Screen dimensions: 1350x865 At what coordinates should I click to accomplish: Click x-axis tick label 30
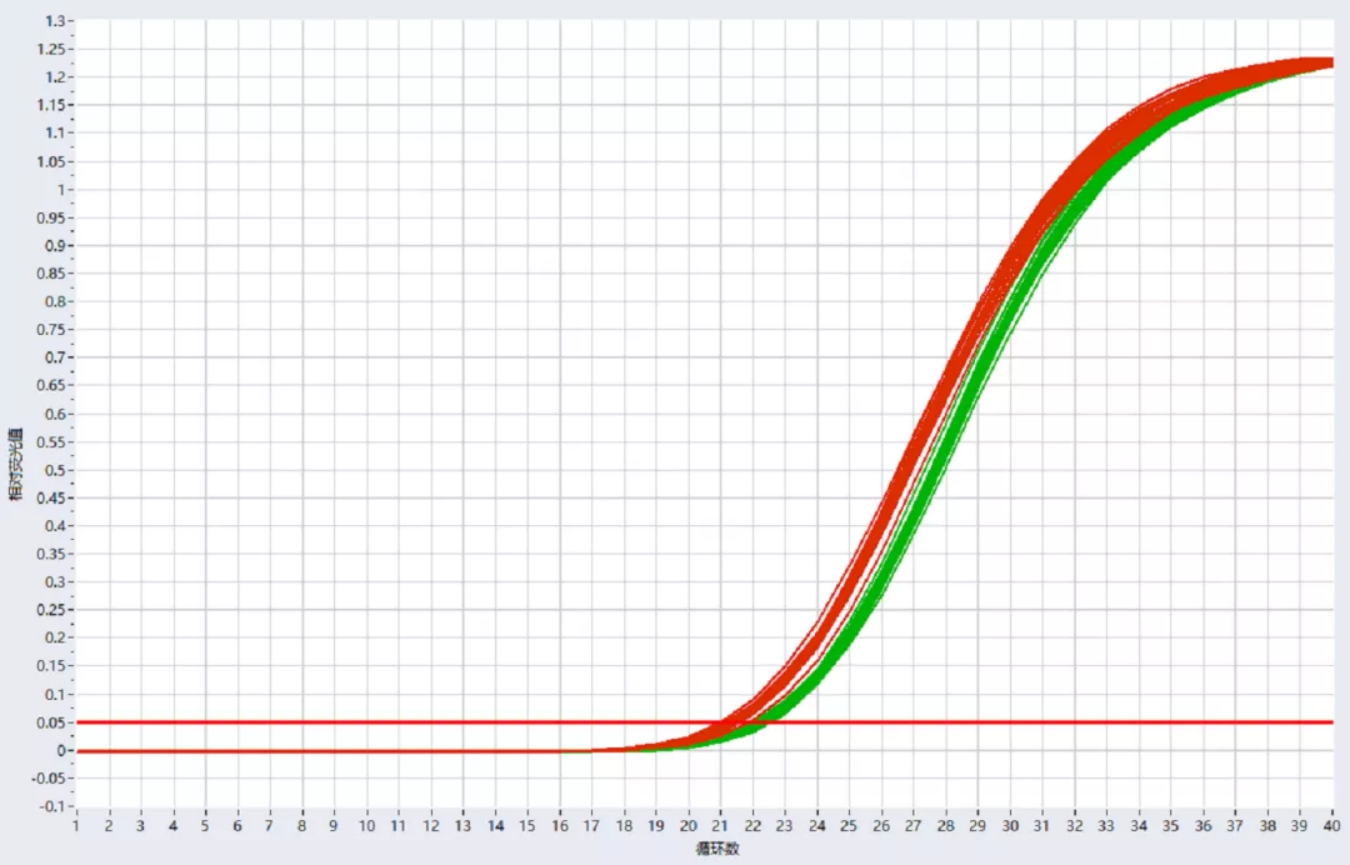point(1011,827)
